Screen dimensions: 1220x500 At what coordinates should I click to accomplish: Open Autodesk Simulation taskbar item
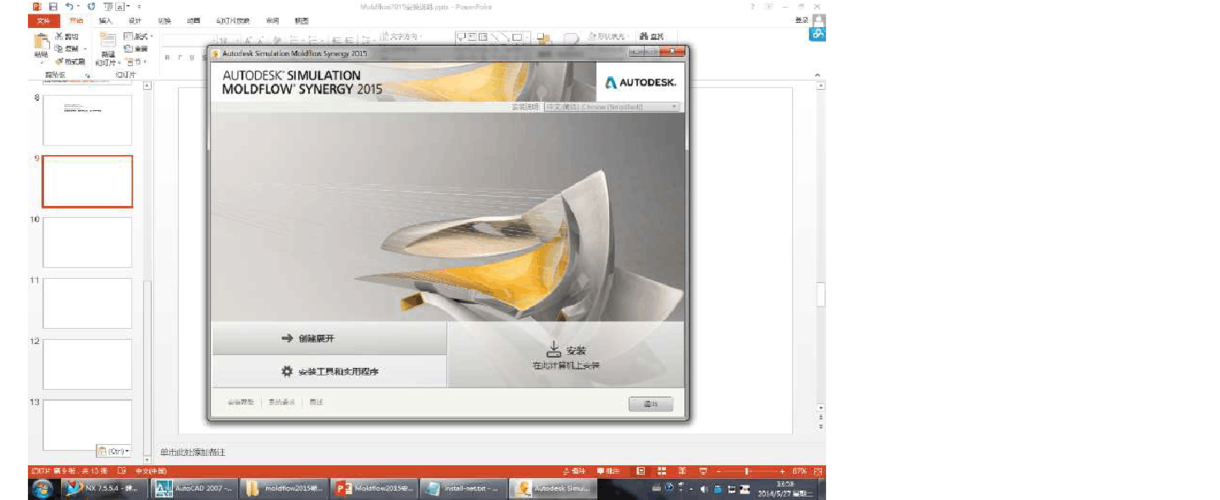pos(555,488)
